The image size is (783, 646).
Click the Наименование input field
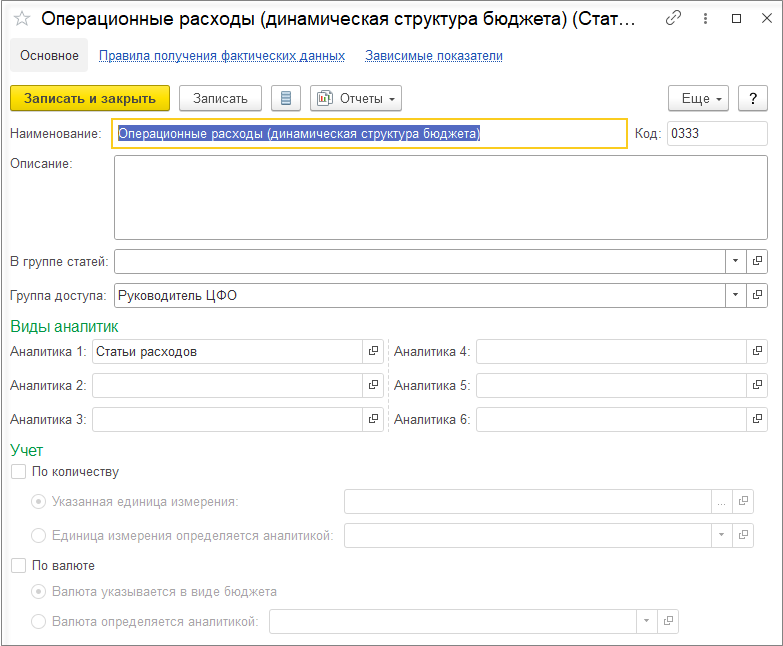370,133
